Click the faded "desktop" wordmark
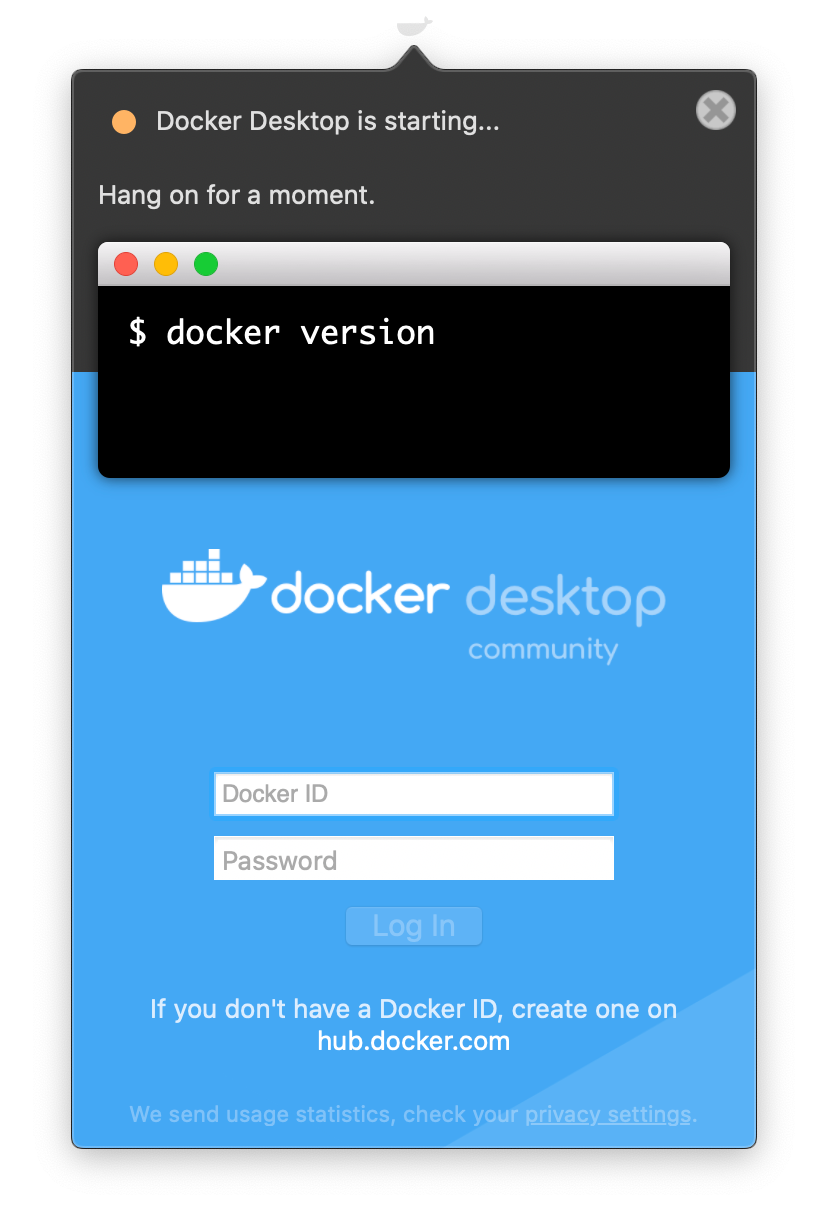The height and width of the screenshot is (1228, 828). coord(565,598)
